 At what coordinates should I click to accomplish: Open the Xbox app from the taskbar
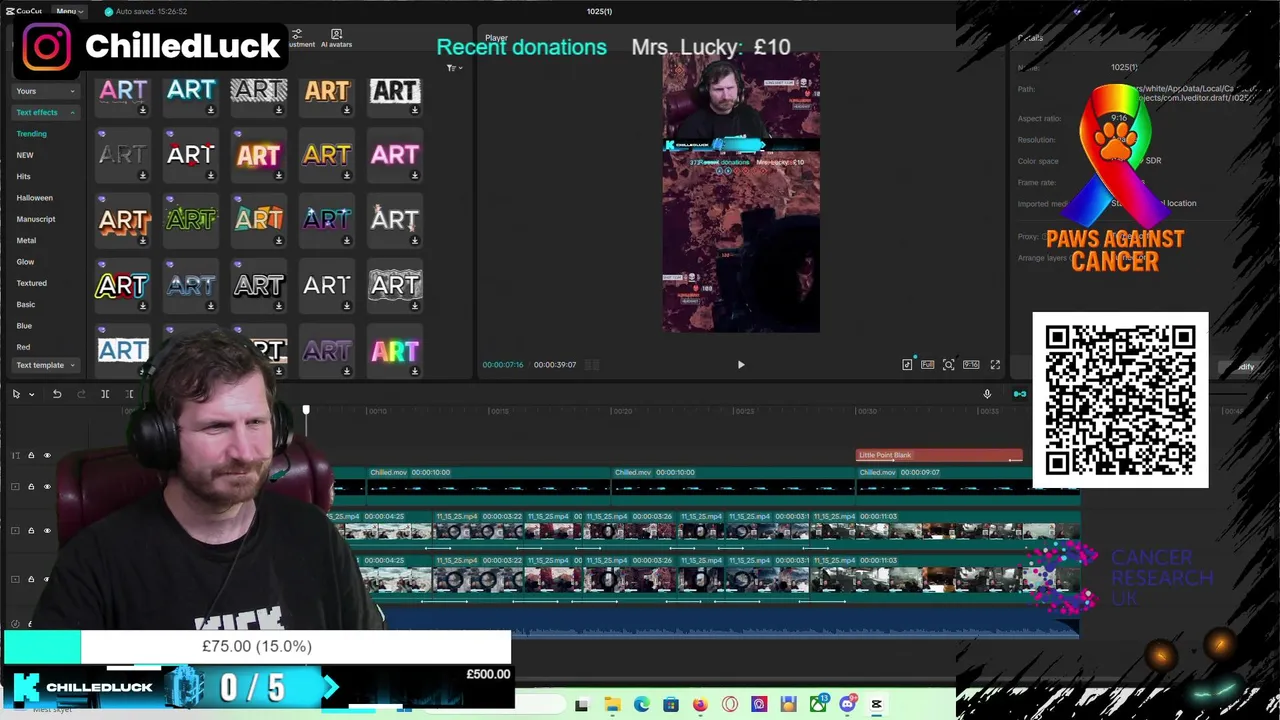click(818, 705)
